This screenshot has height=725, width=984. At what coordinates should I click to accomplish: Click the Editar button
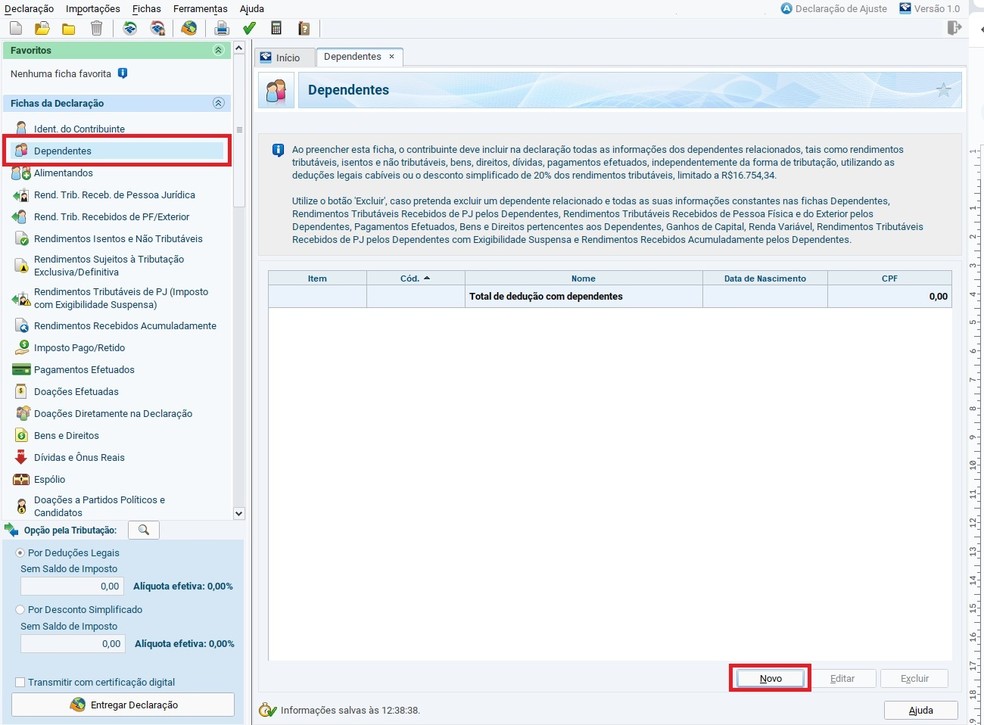click(842, 679)
